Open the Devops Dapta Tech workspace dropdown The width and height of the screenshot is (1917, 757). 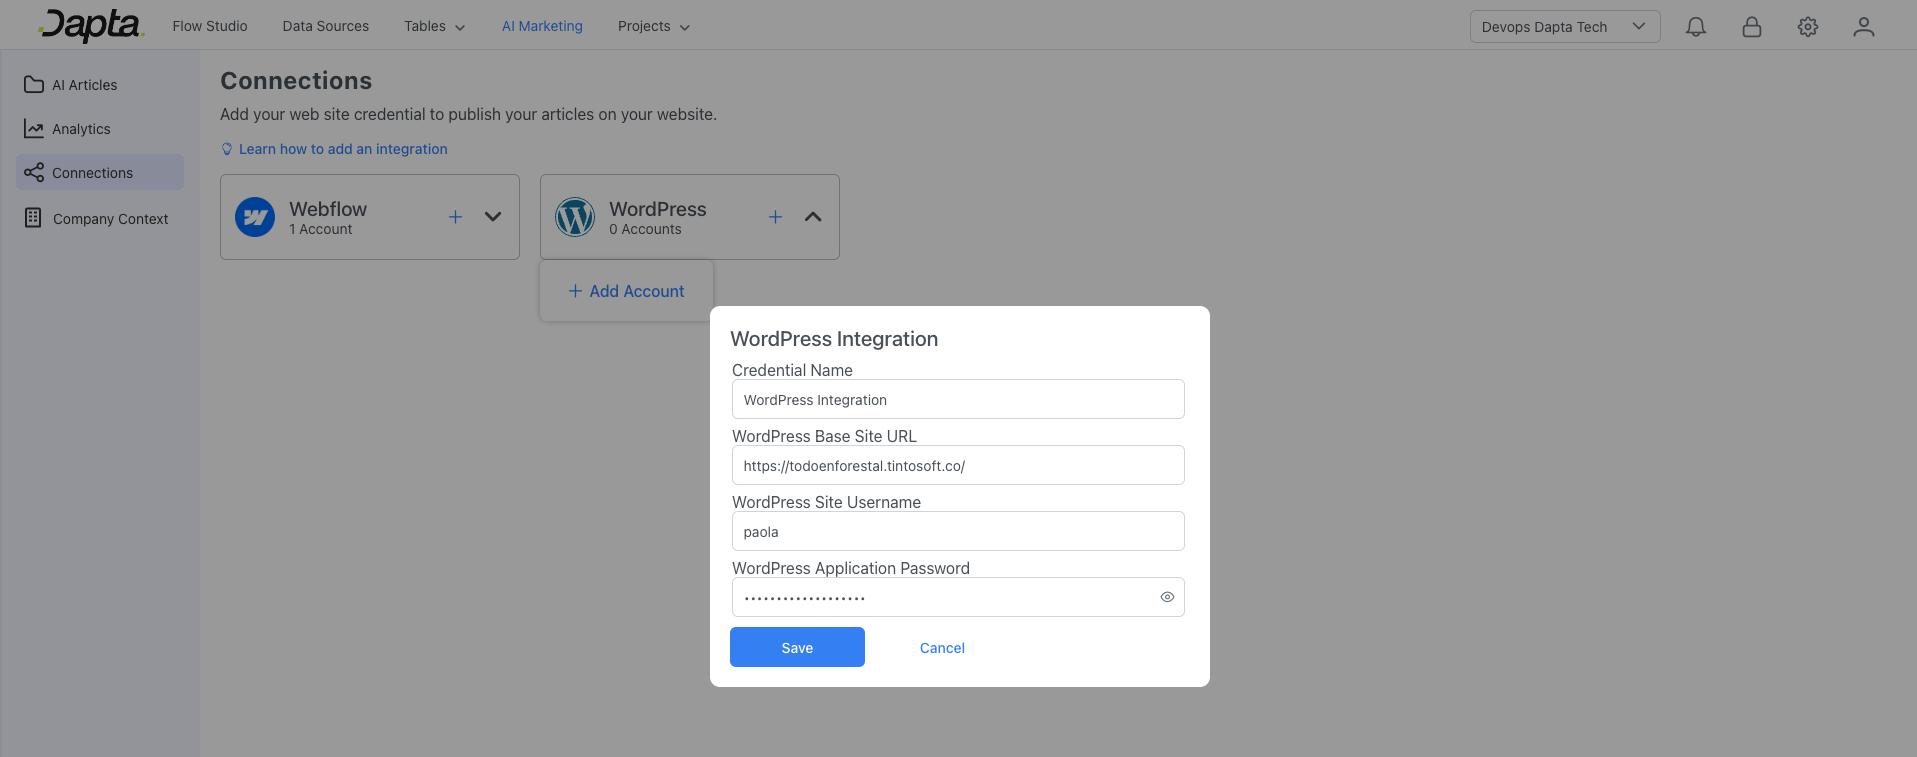click(x=1564, y=27)
